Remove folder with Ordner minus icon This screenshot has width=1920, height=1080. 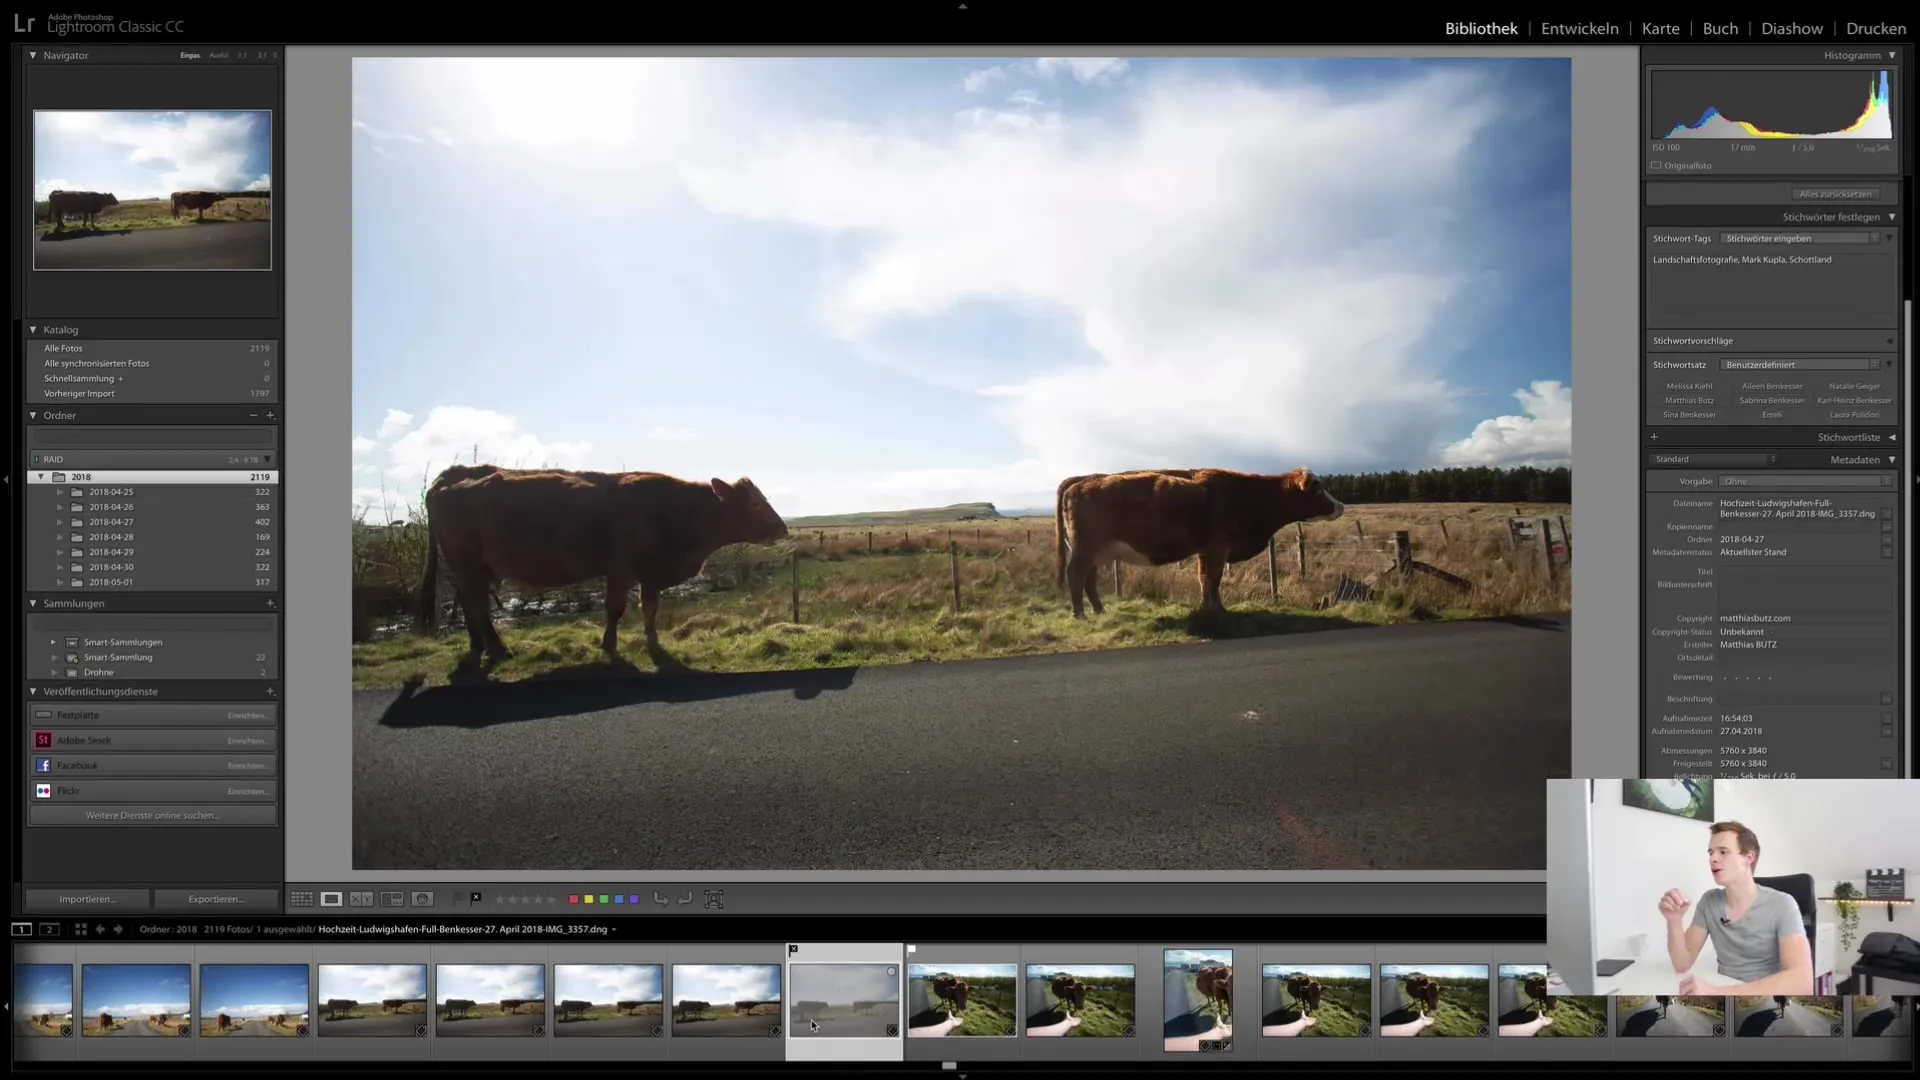(253, 415)
